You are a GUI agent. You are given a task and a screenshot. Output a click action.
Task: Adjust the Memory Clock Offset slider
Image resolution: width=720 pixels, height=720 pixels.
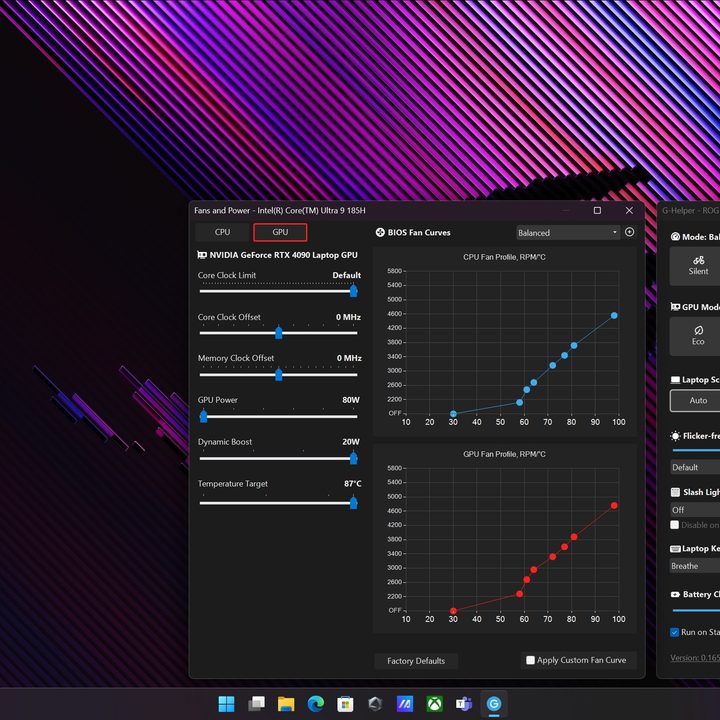click(278, 375)
